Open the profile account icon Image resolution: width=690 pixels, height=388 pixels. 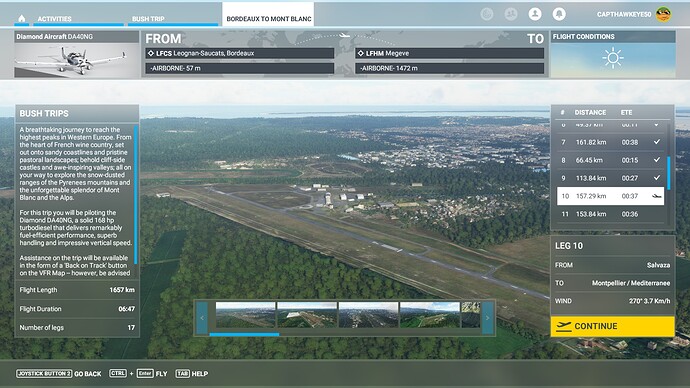[x=535, y=14]
